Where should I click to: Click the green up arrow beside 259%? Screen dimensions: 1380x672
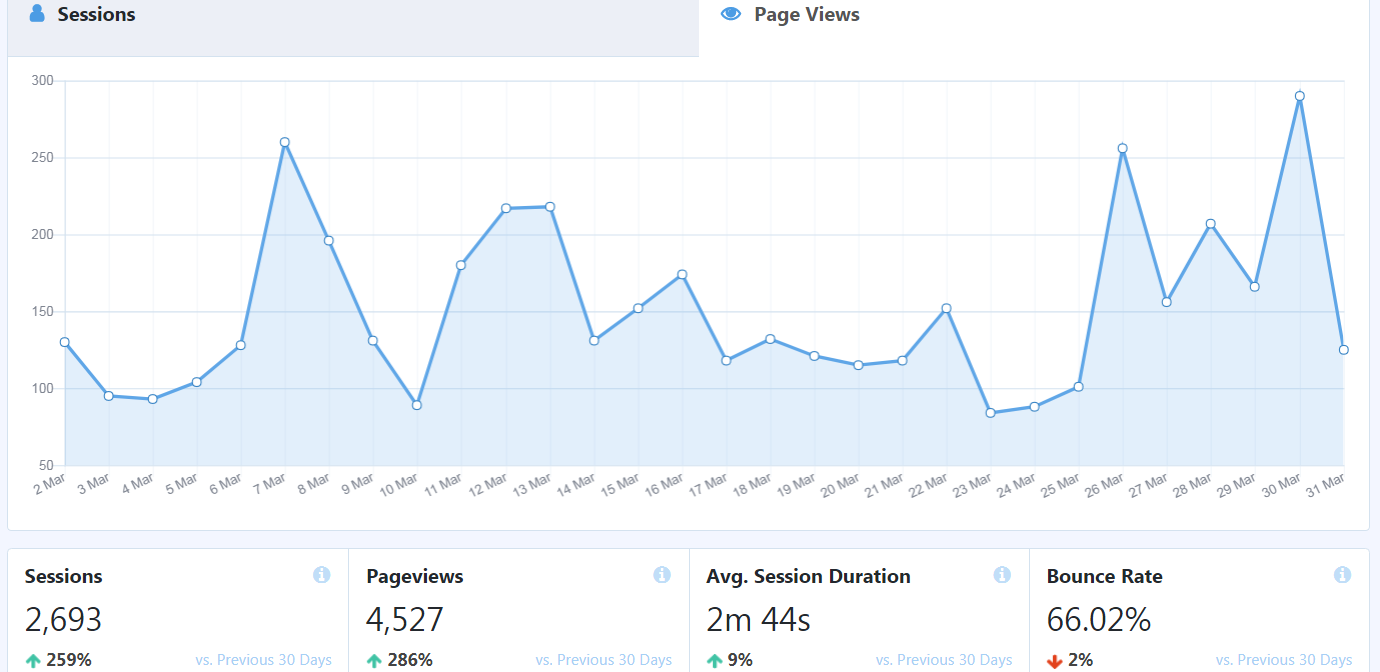[x=33, y=660]
